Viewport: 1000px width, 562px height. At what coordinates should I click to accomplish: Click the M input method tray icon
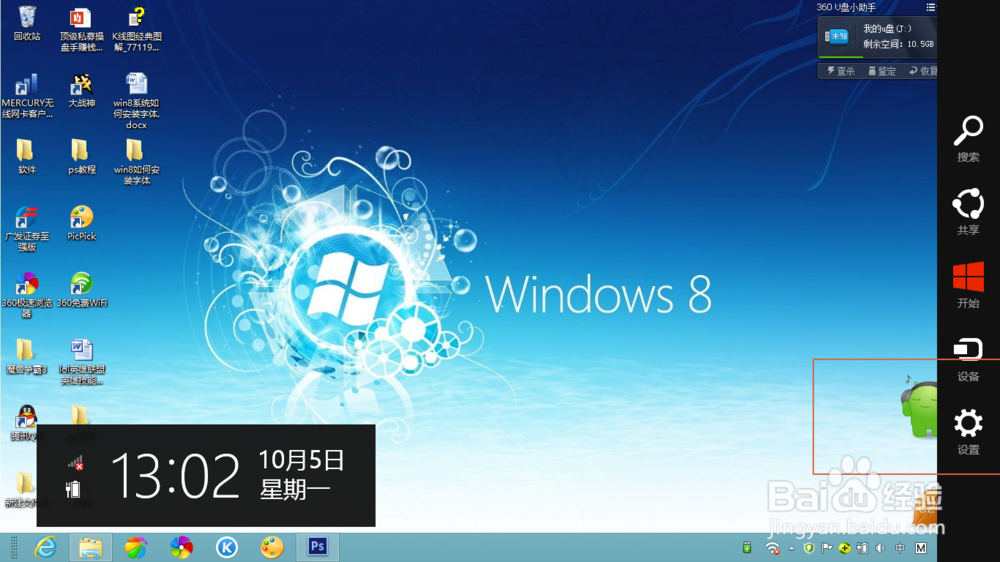tap(921, 548)
